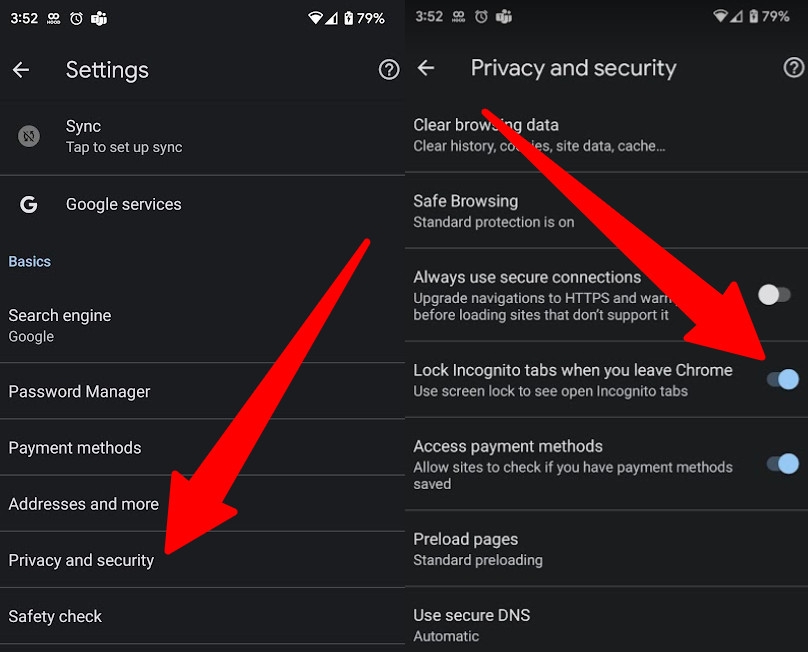Open Privacy and security settings
This screenshot has width=808, height=652.
point(81,560)
